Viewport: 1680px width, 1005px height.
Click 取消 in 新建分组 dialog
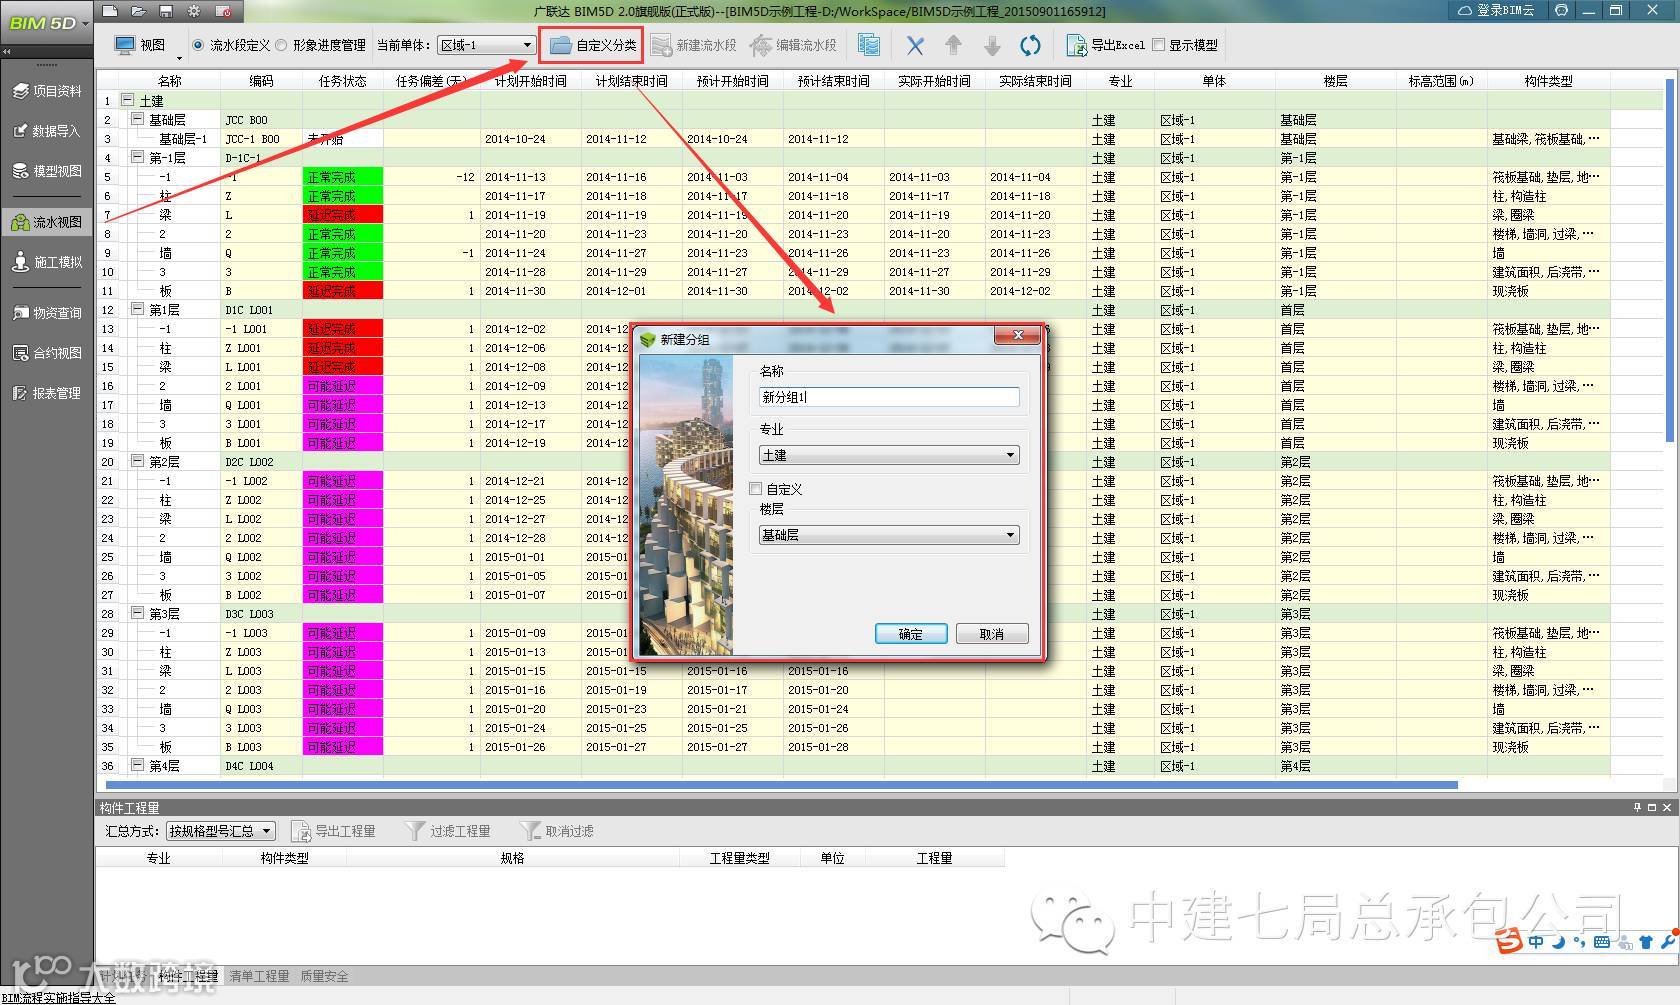991,634
